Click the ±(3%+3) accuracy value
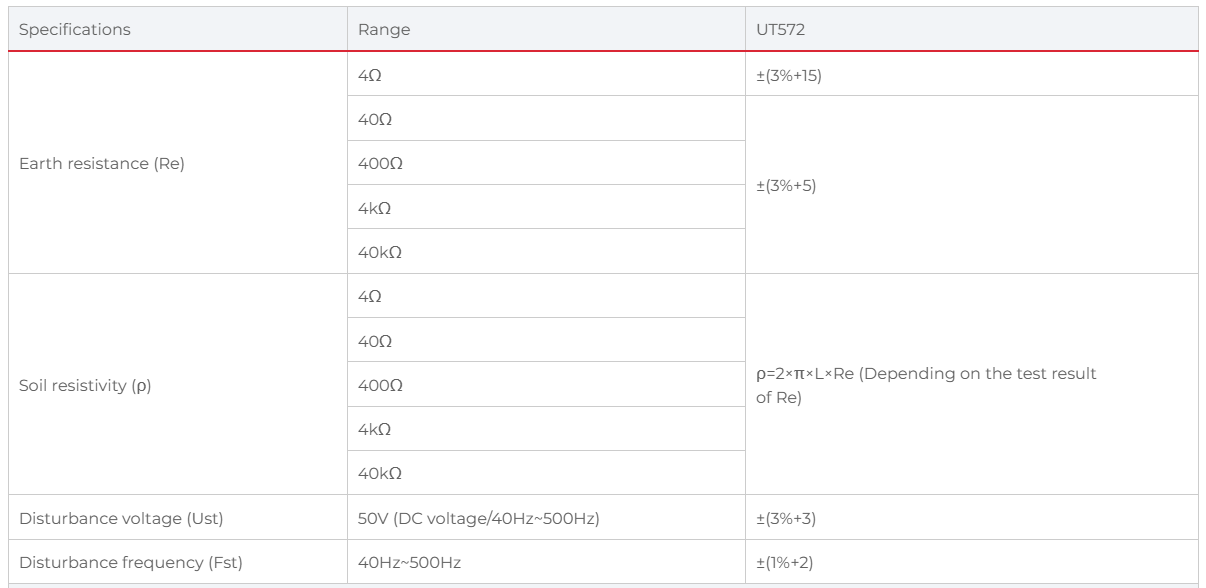Screen dimensions: 1206x588 787,517
